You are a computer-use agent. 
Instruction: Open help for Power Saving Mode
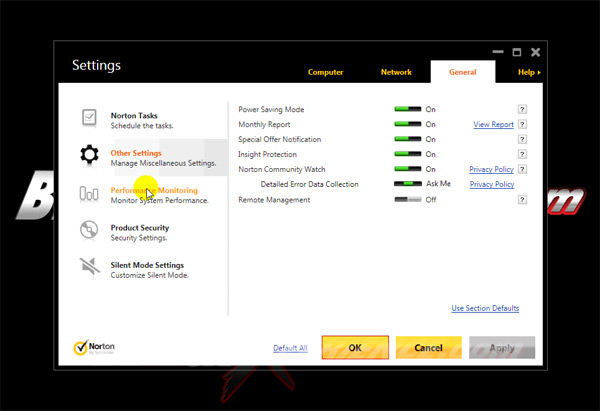[x=522, y=109]
